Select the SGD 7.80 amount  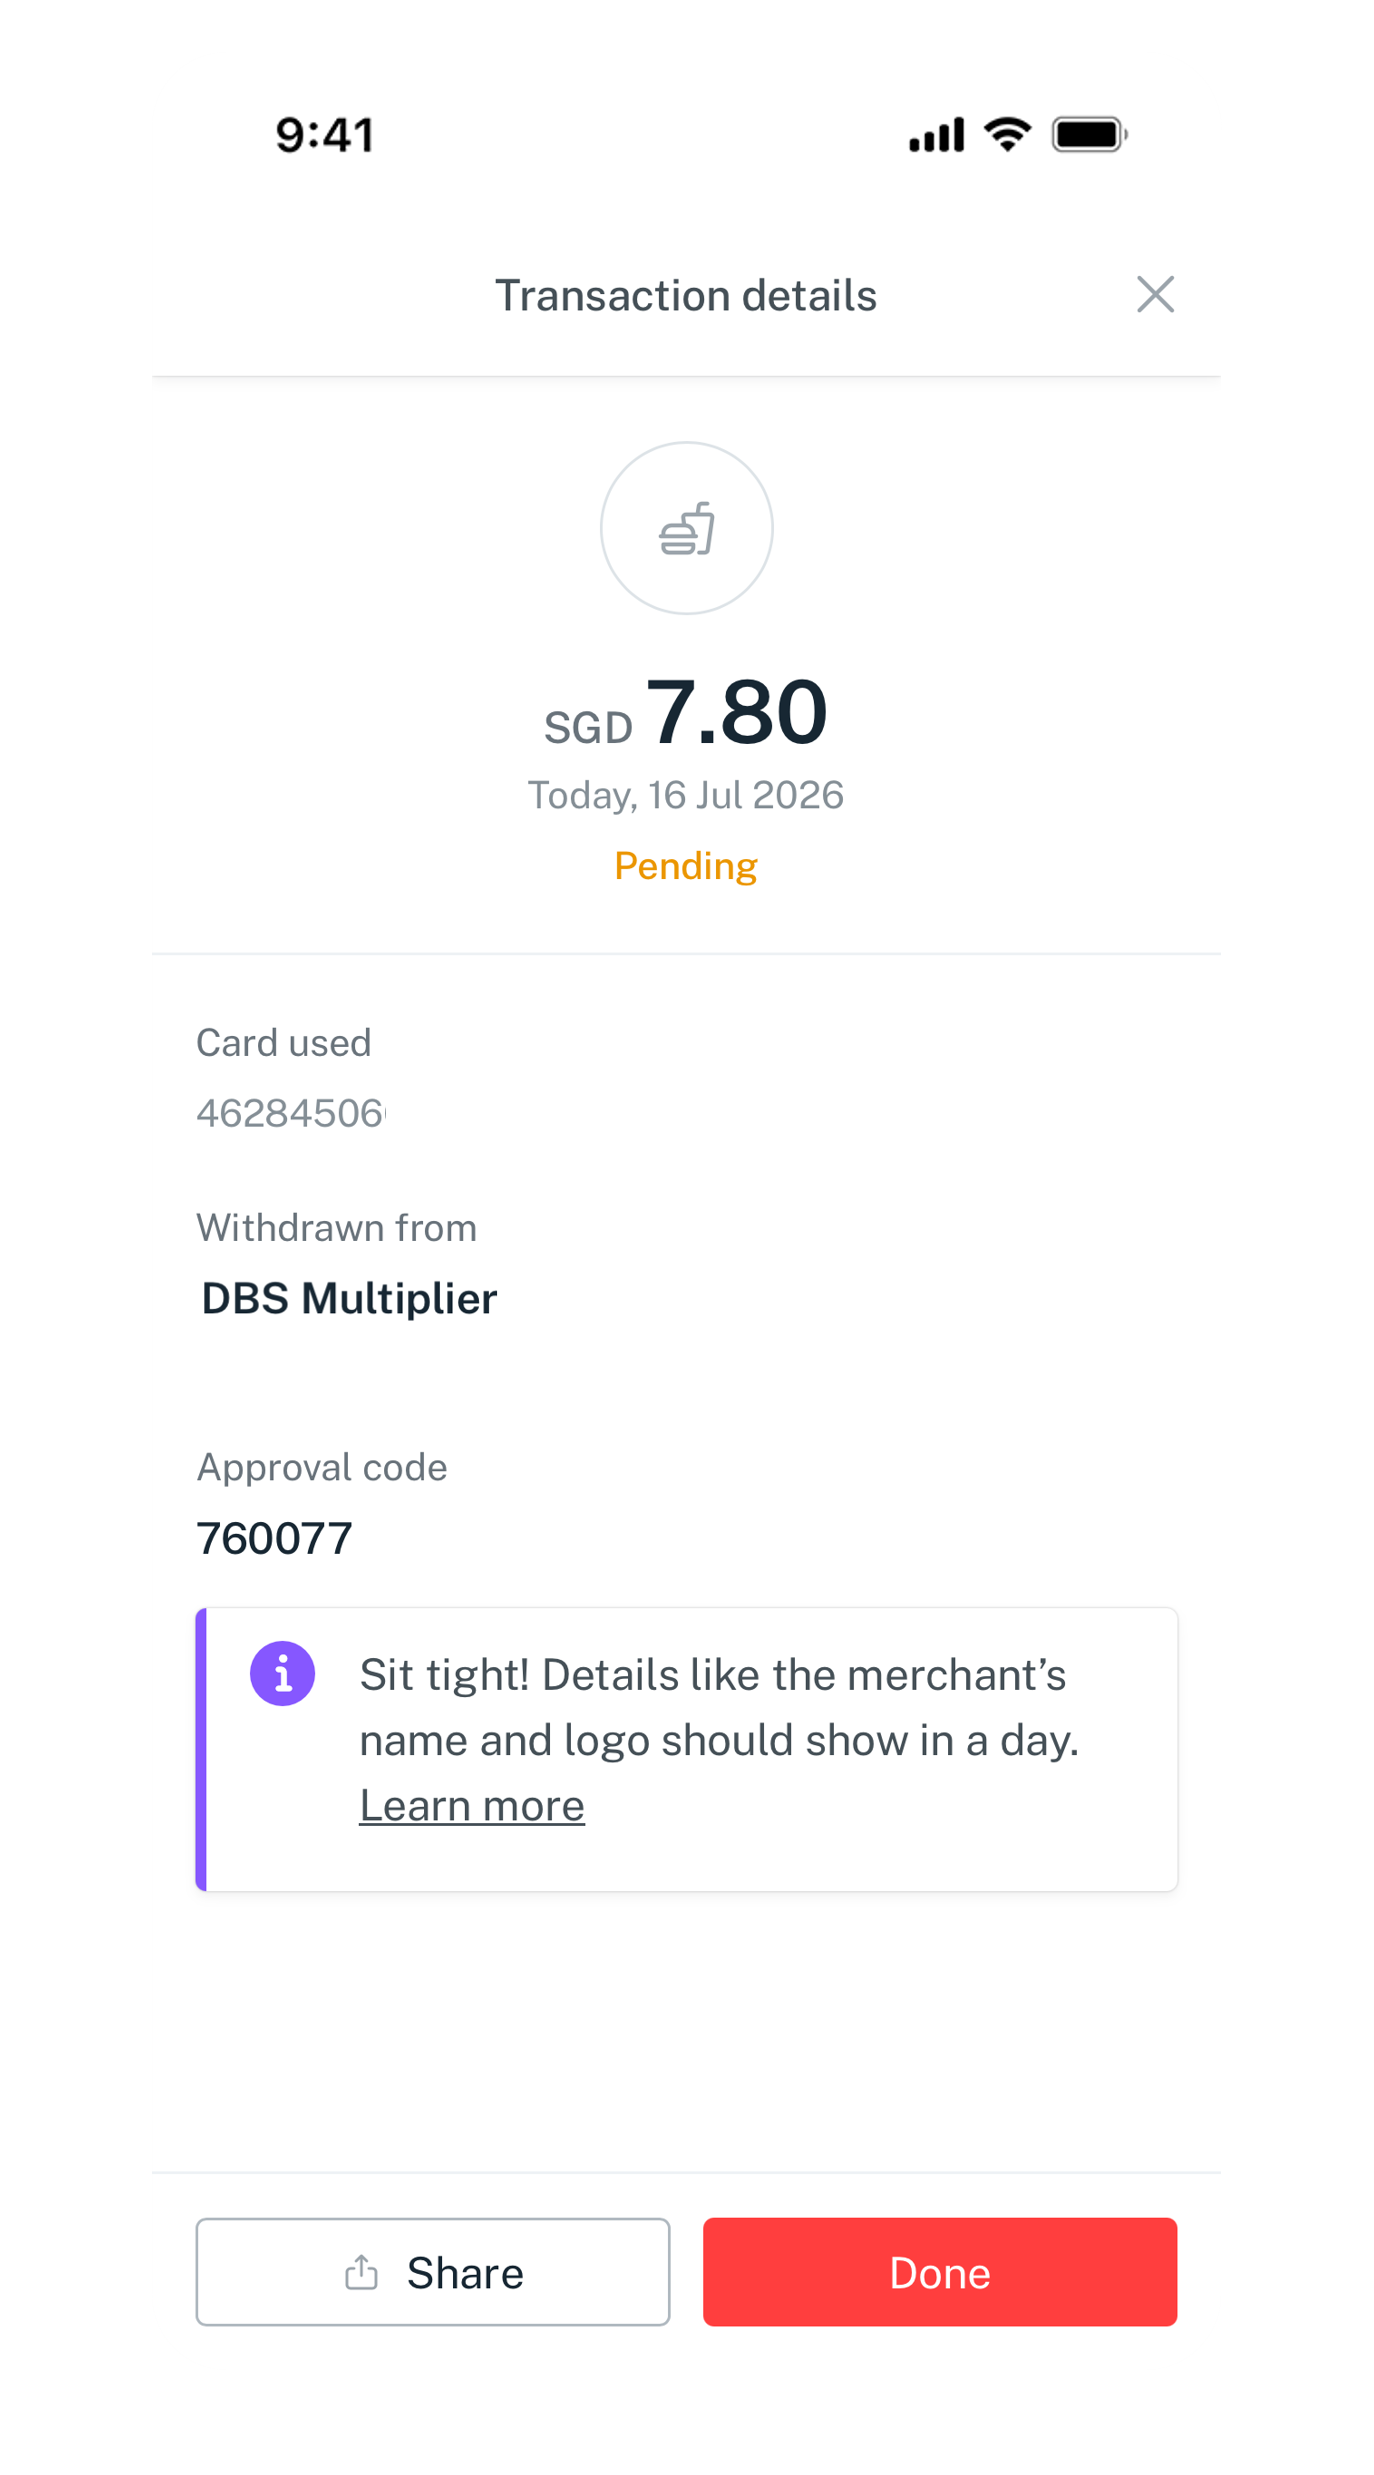point(686,712)
